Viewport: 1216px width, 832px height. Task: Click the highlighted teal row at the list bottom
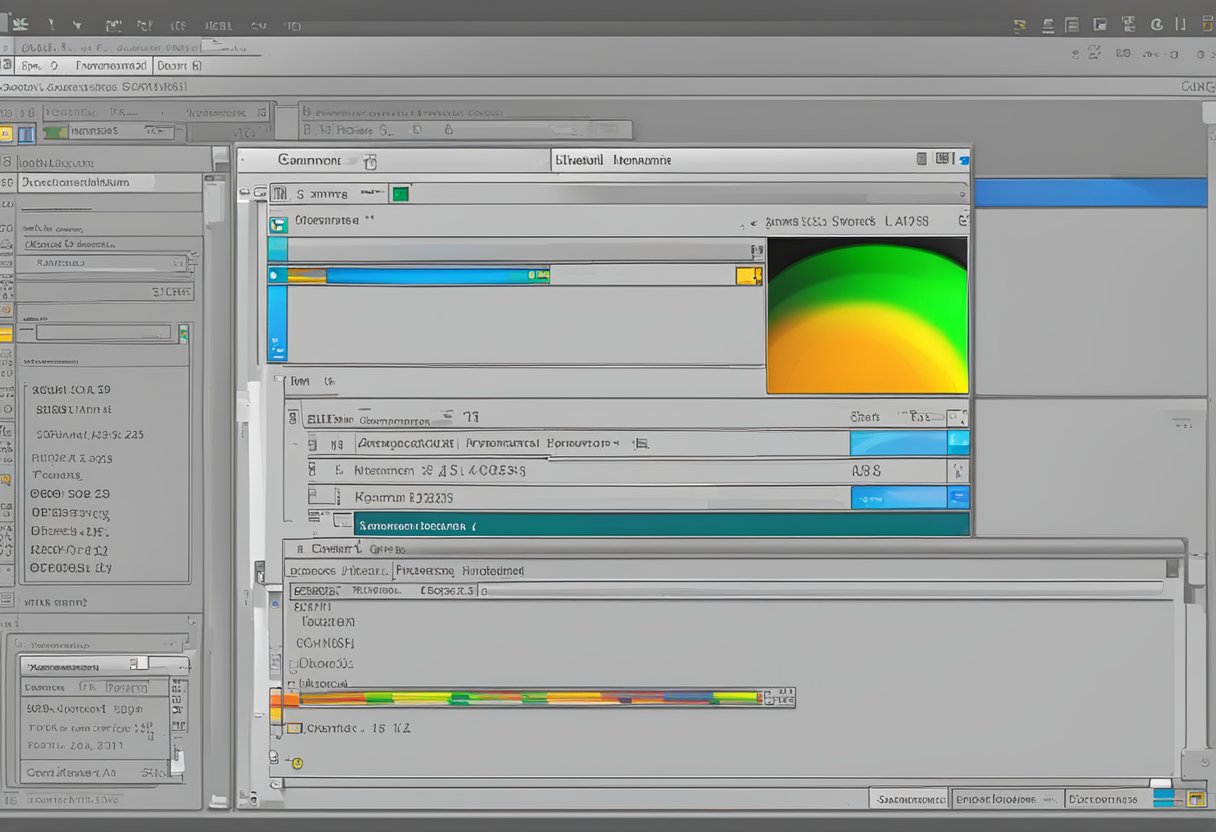660,524
